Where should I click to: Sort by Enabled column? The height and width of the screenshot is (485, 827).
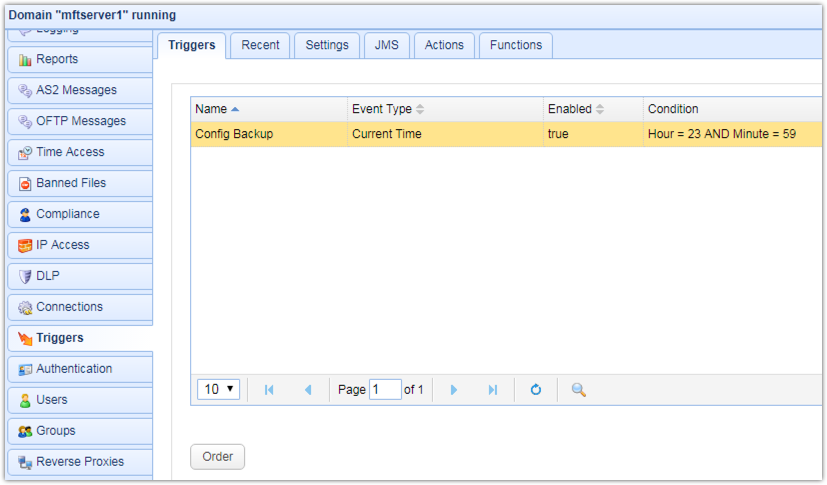coord(593,109)
